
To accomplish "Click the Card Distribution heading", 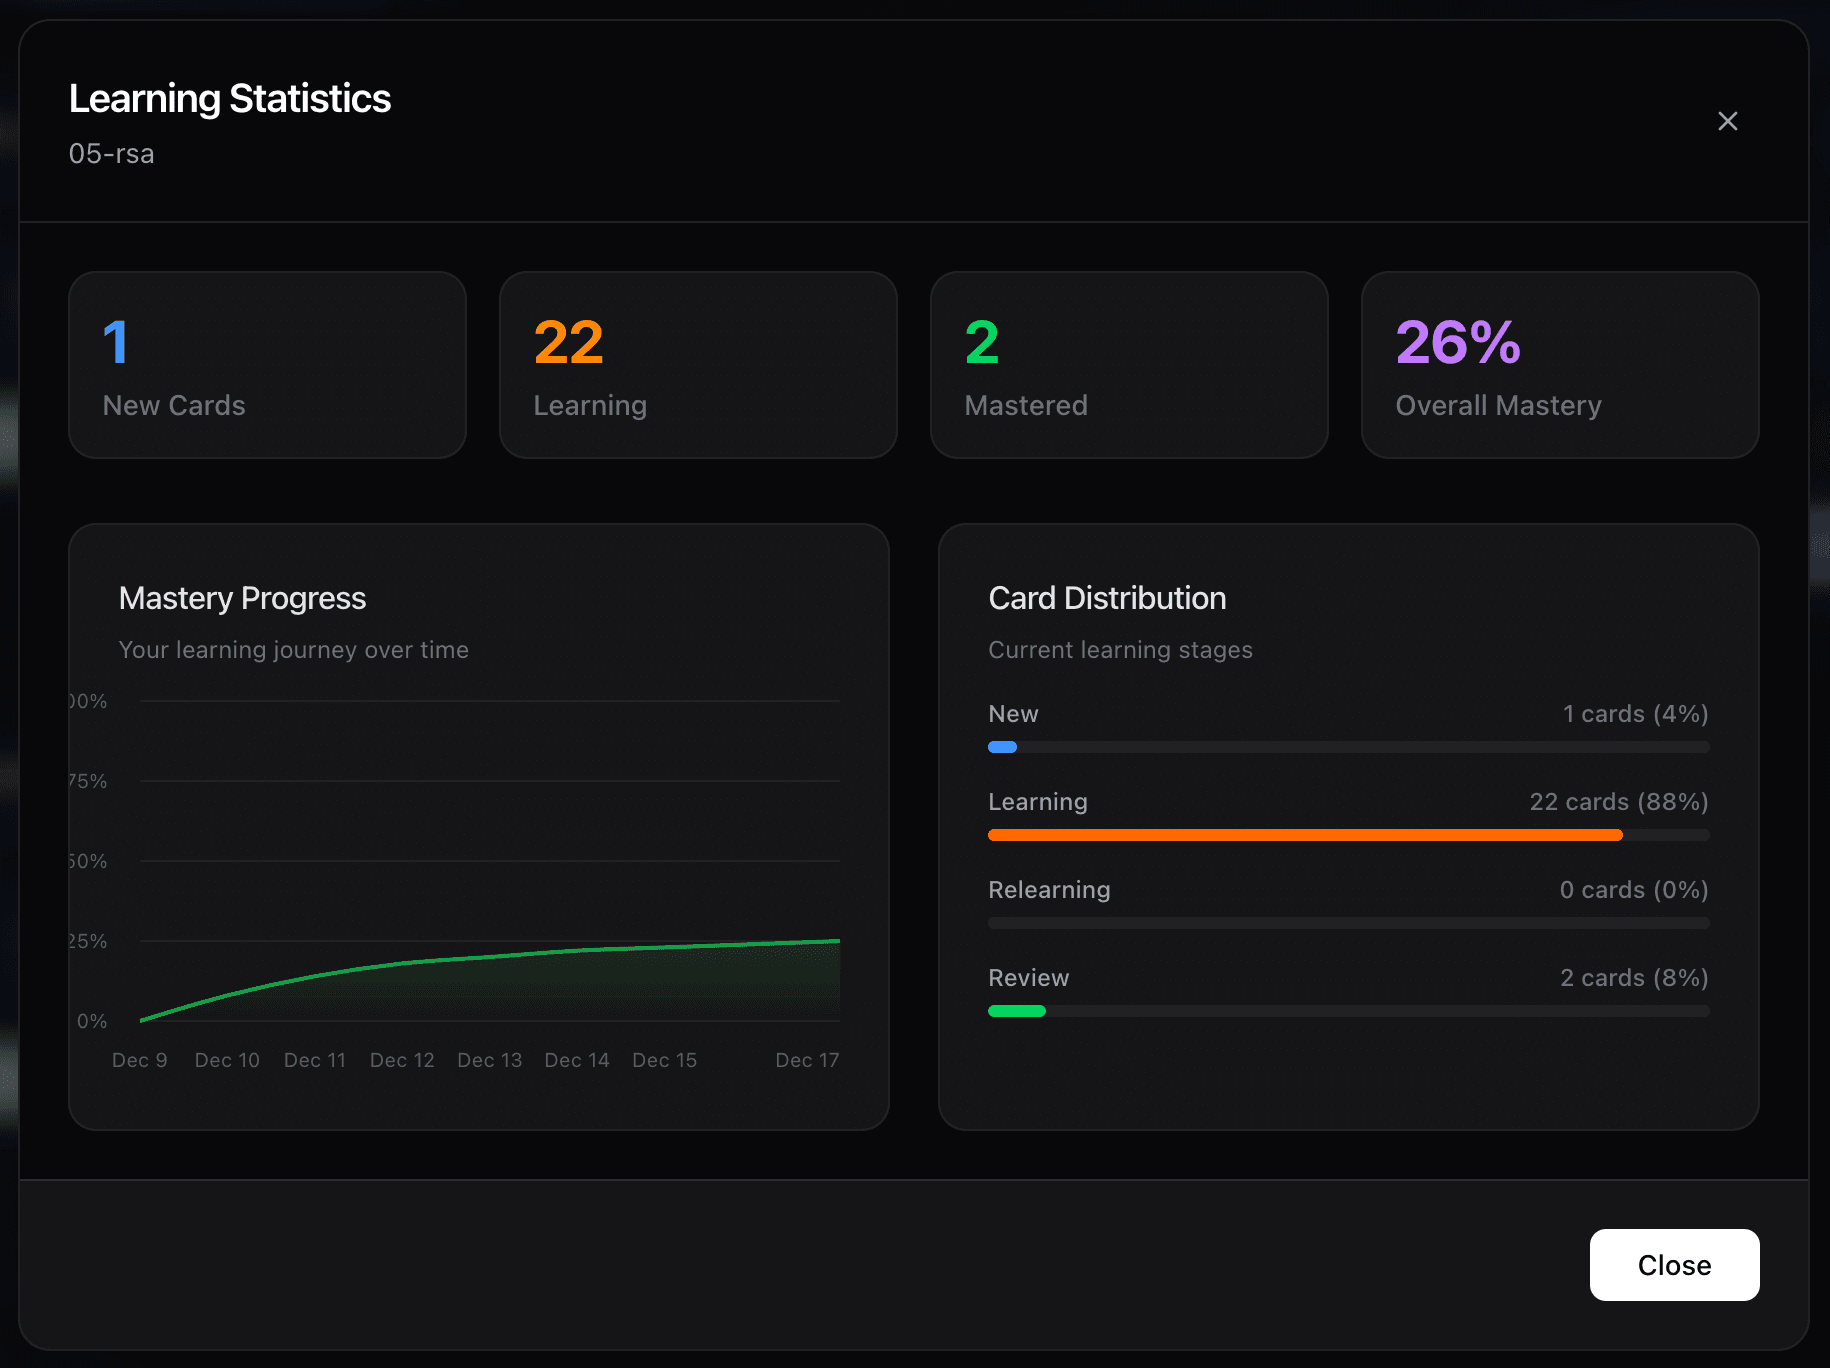I will click(x=1107, y=598).
